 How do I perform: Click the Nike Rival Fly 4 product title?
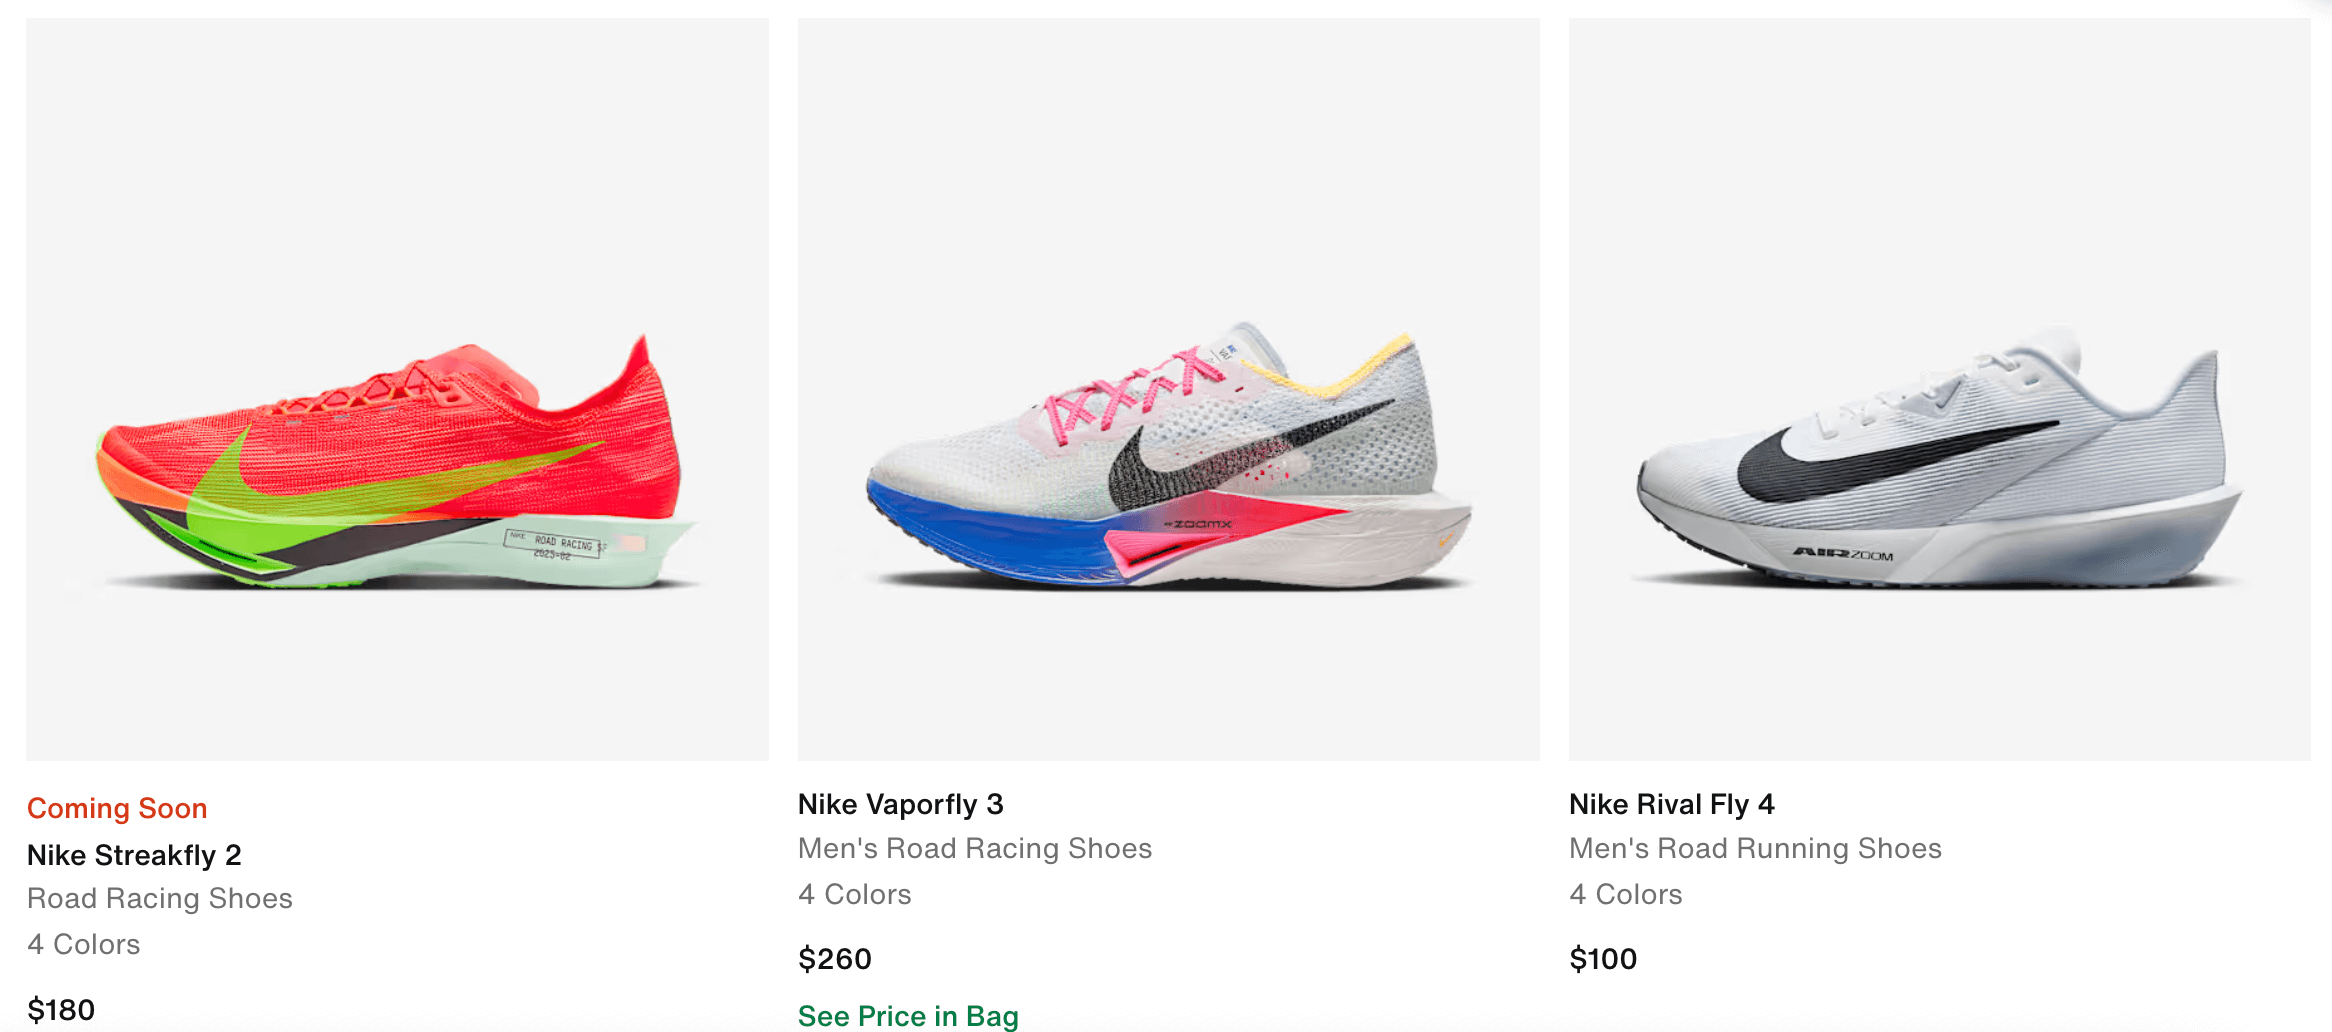tap(1671, 804)
